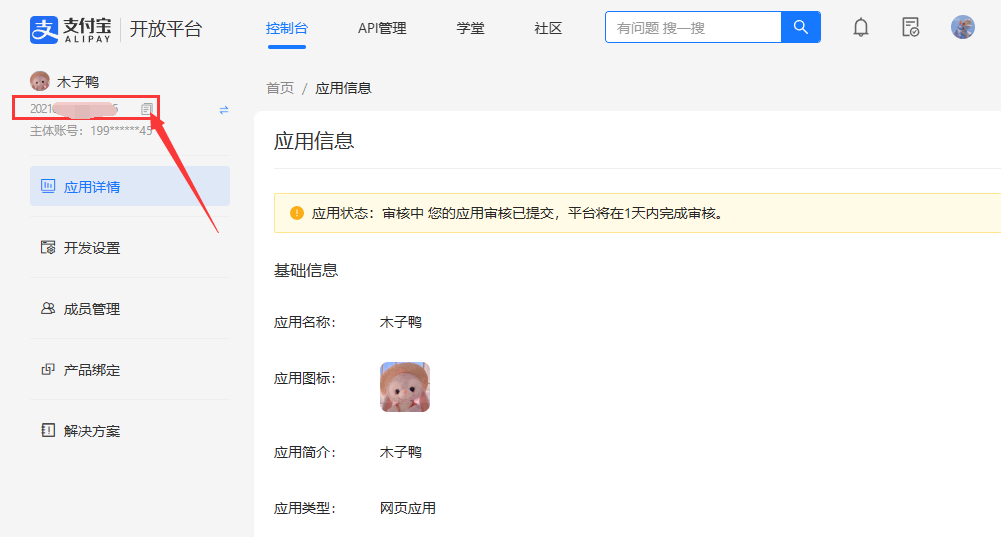Open the notification bell
The image size is (1001, 537).
(860, 28)
